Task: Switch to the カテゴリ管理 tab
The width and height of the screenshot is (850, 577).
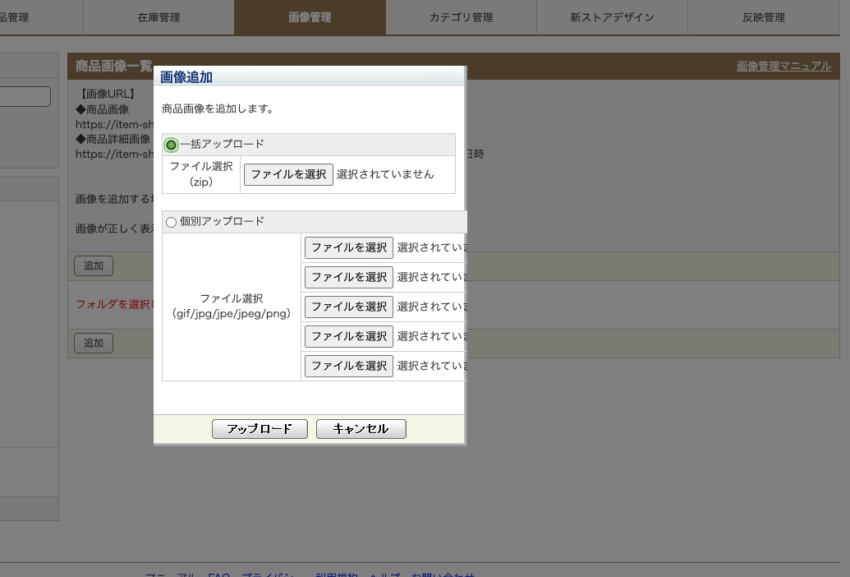Action: [459, 17]
